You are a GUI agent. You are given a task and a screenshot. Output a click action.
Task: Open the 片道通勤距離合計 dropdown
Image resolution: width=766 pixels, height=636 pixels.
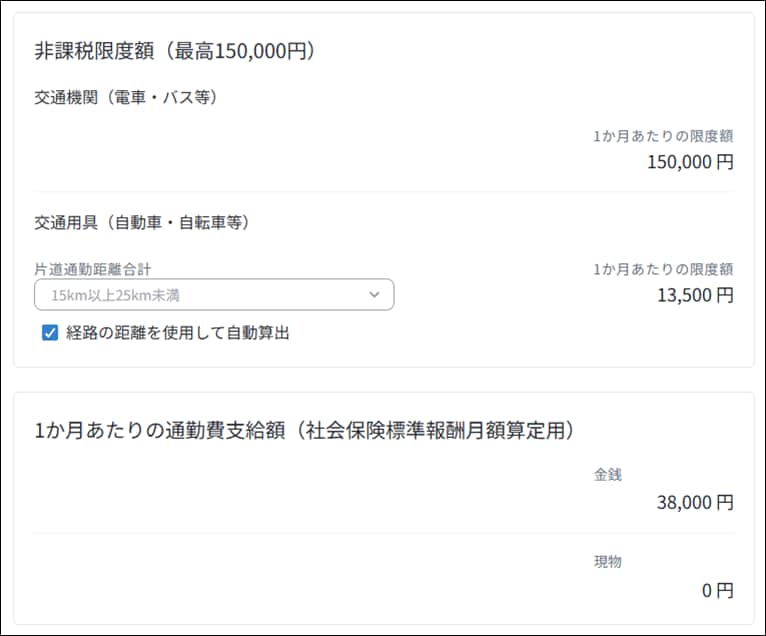pyautogui.click(x=213, y=294)
